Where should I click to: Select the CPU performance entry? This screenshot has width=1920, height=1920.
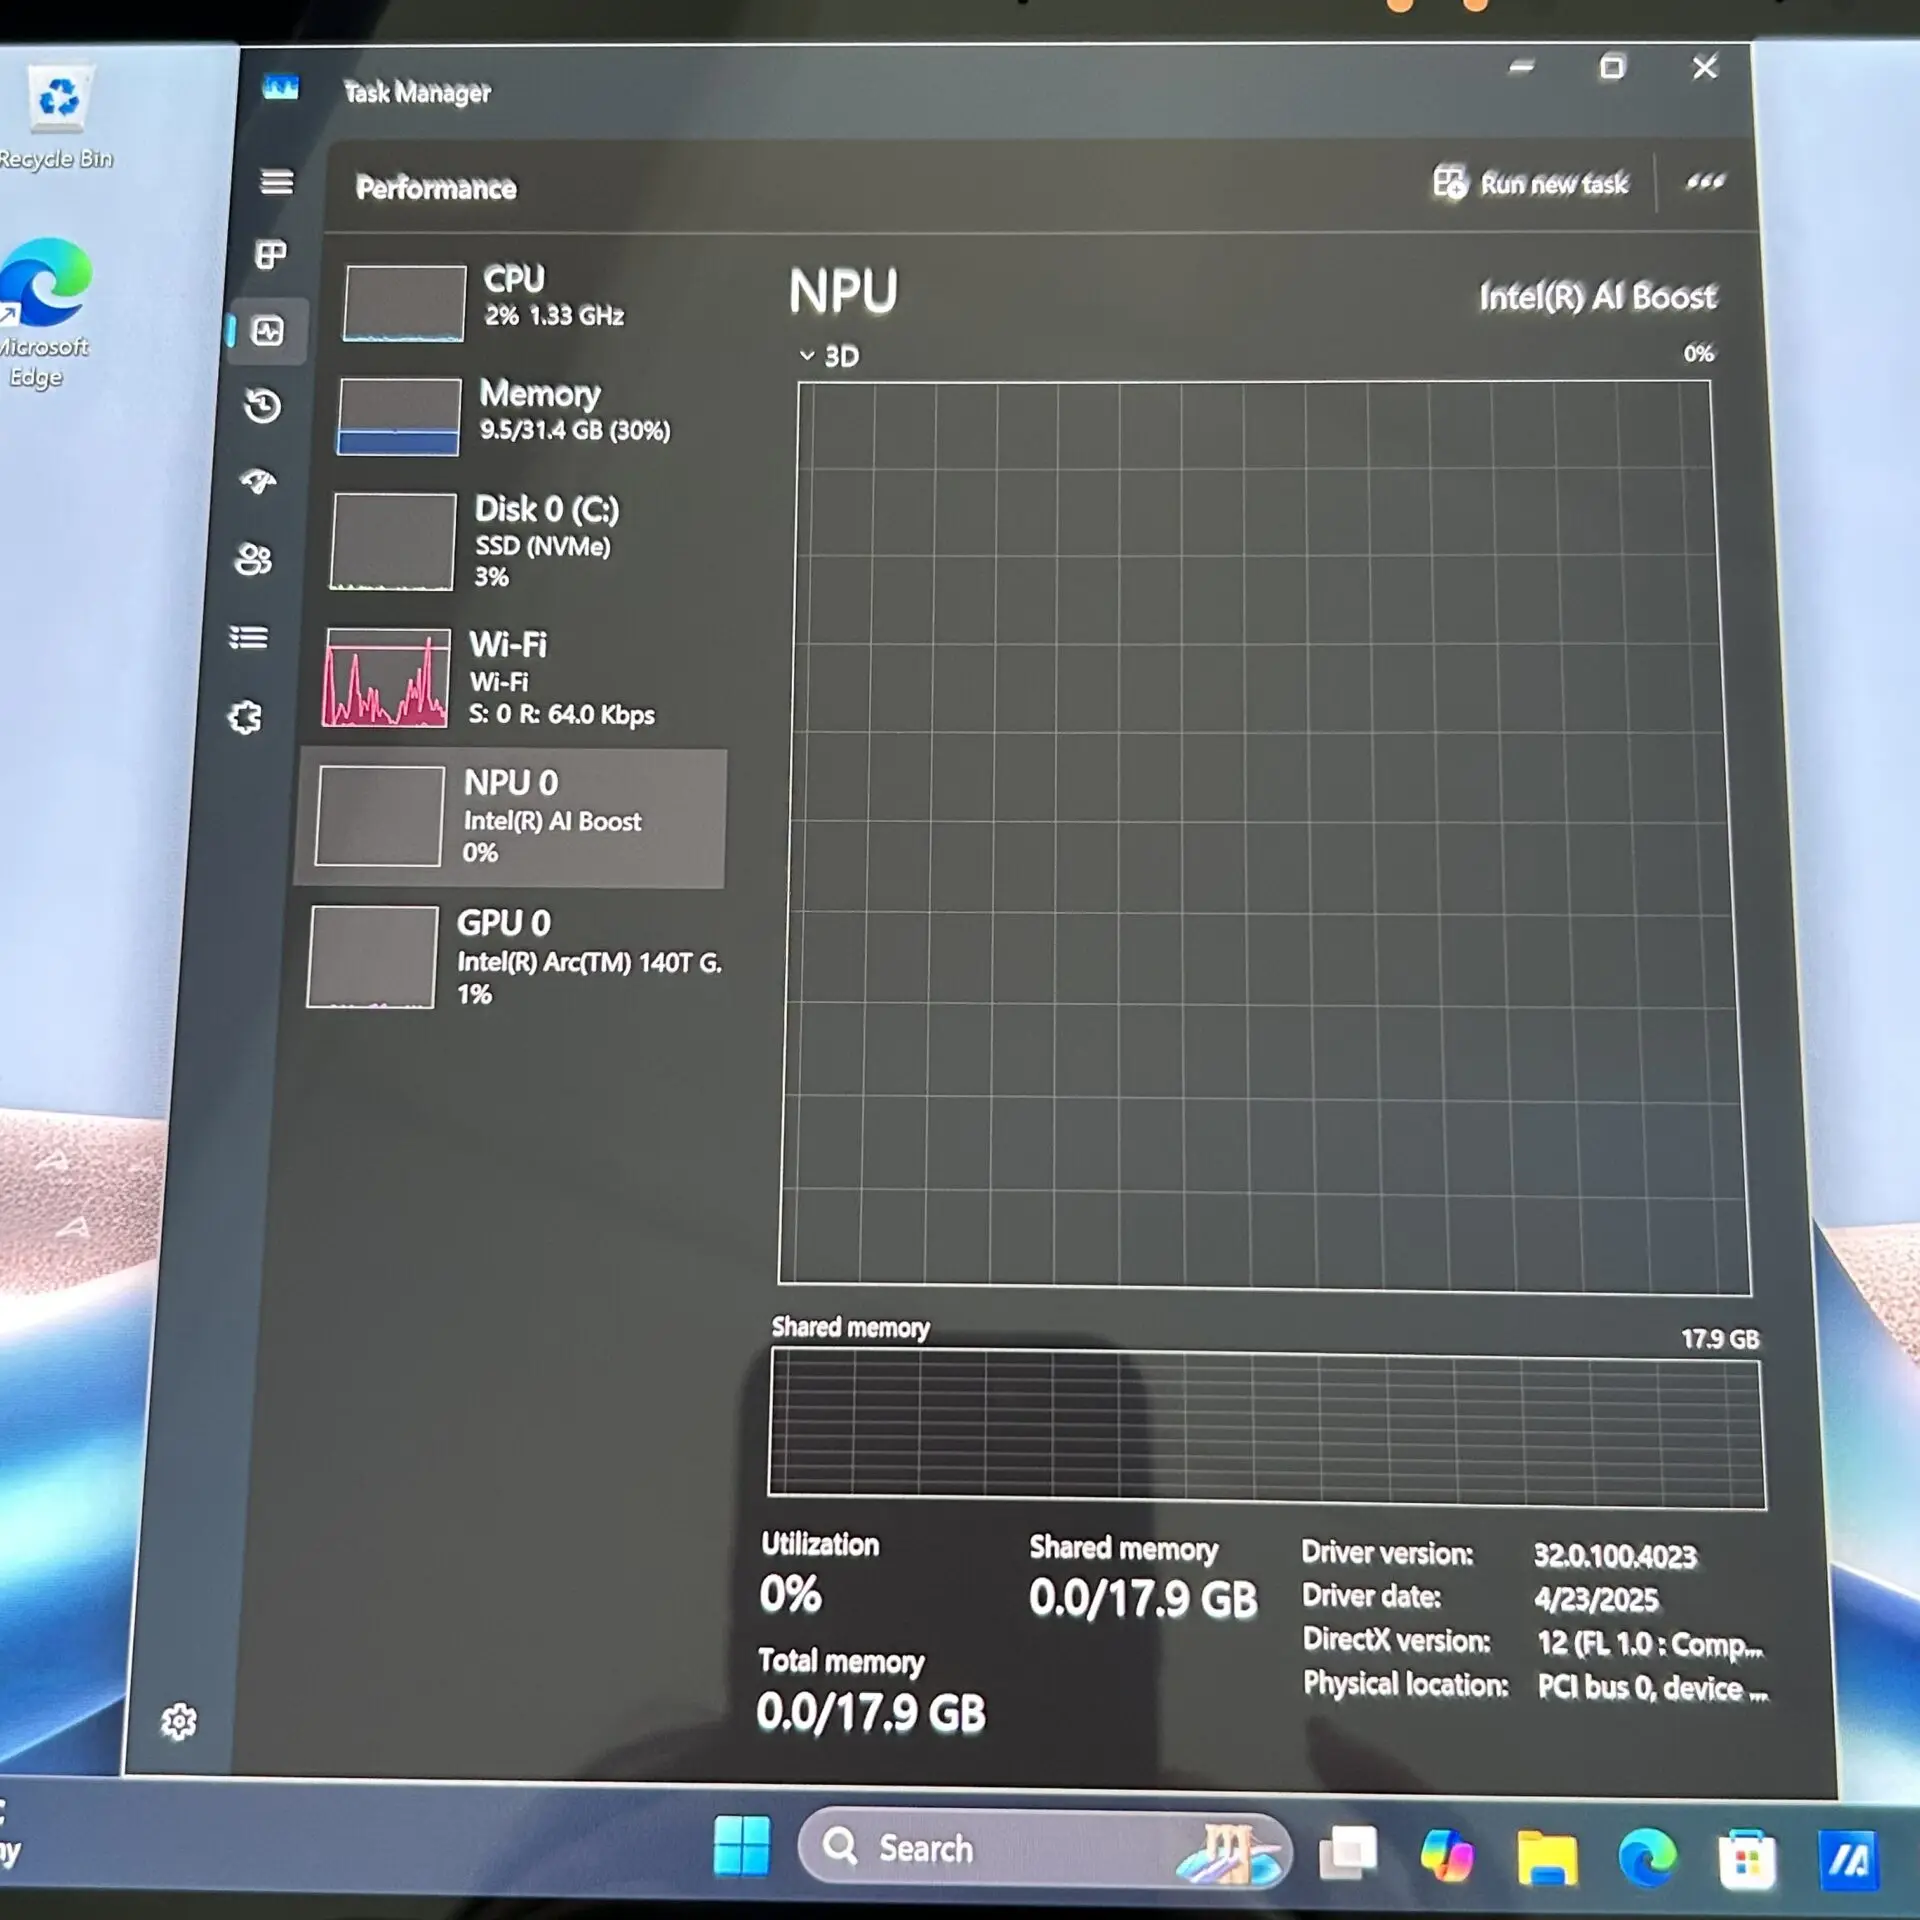pos(534,301)
